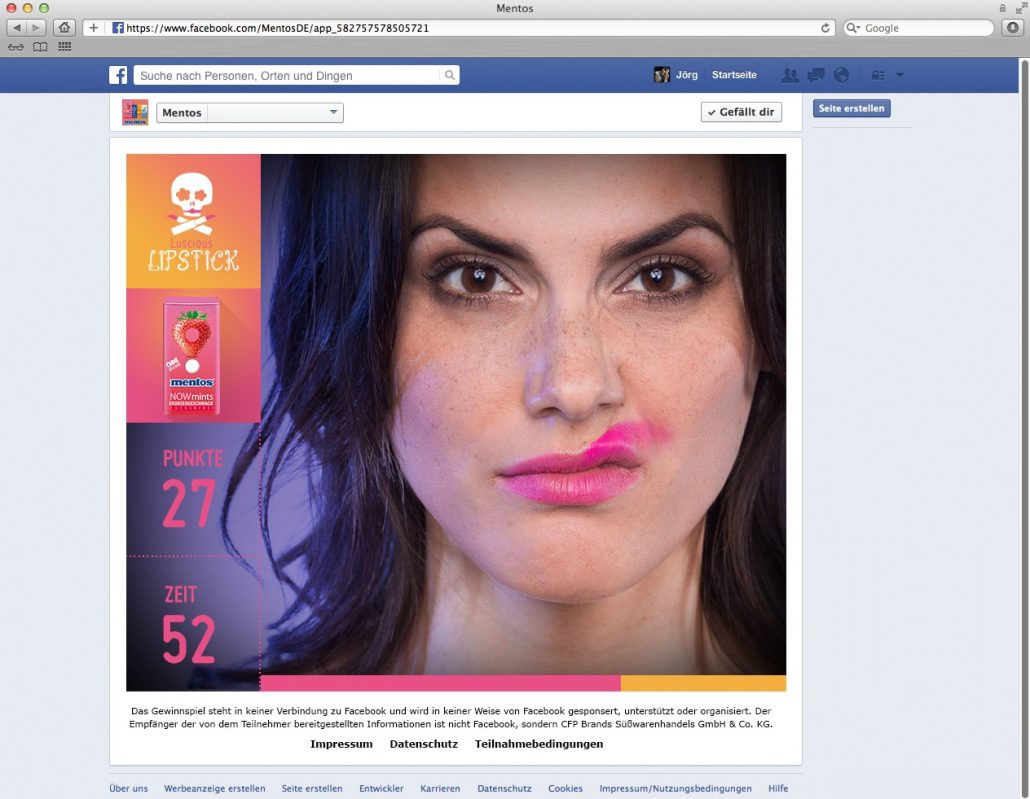Expand the Mentos page dropdown
The width and height of the screenshot is (1030, 799).
pyautogui.click(x=334, y=112)
